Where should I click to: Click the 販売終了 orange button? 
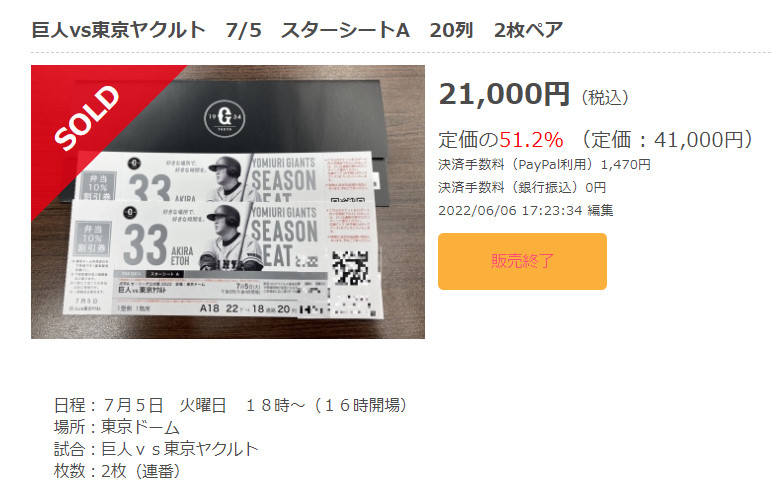coord(522,261)
